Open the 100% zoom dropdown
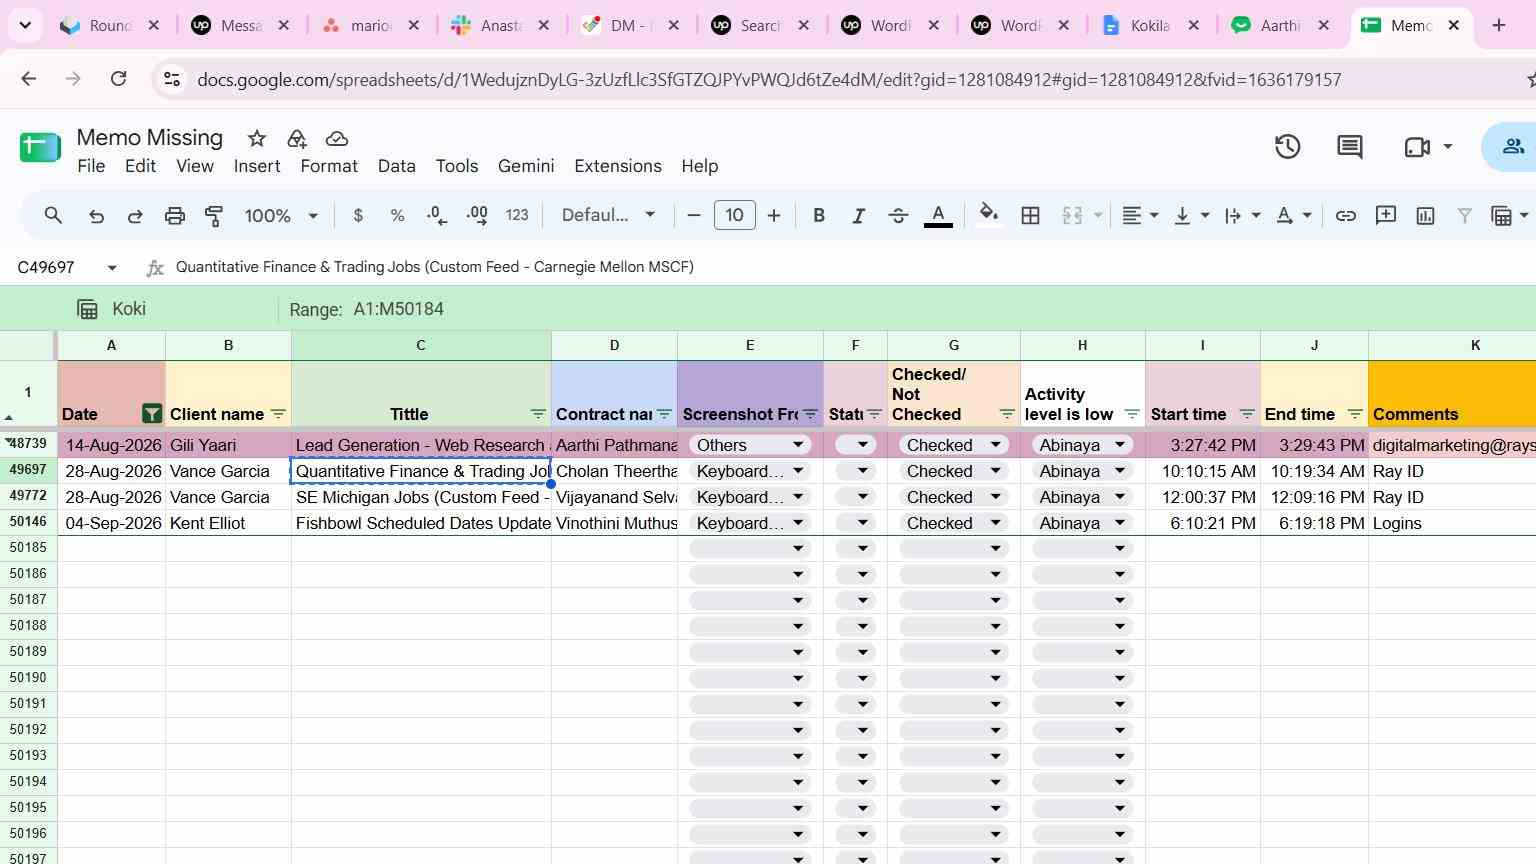The width and height of the screenshot is (1536, 864). pyautogui.click(x=281, y=215)
